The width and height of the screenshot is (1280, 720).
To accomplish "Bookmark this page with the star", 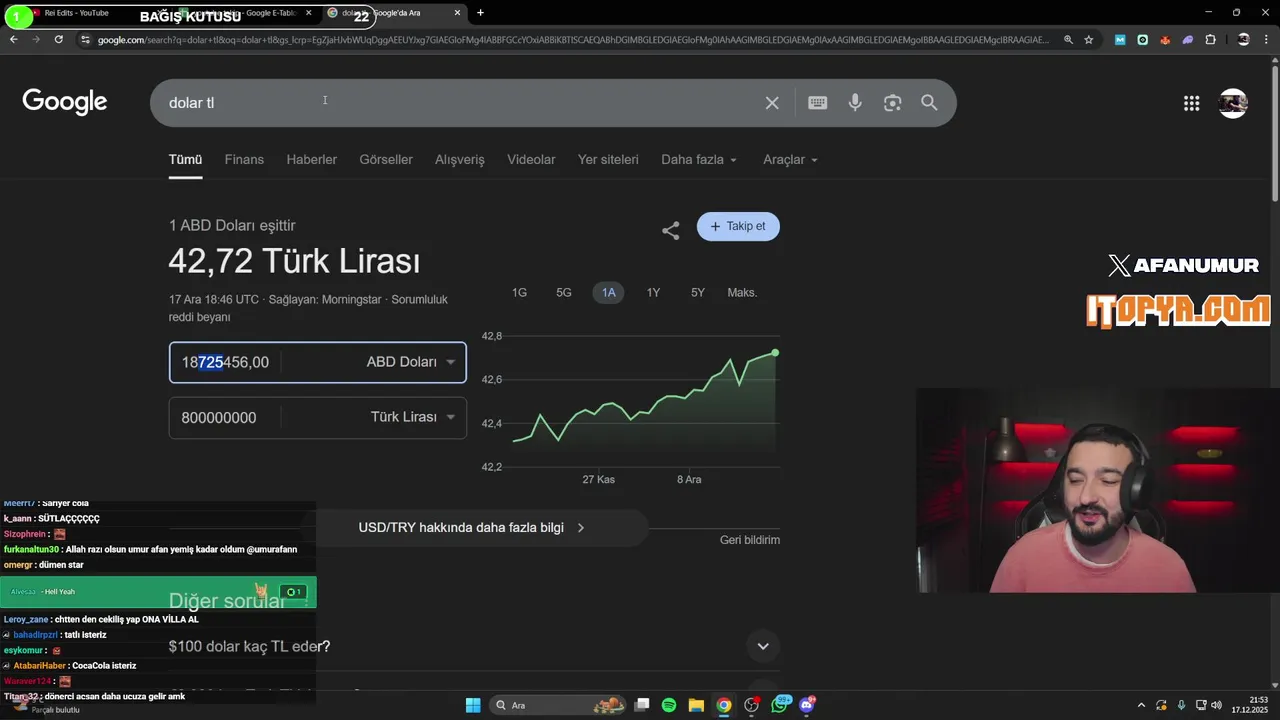I will click(x=1089, y=39).
